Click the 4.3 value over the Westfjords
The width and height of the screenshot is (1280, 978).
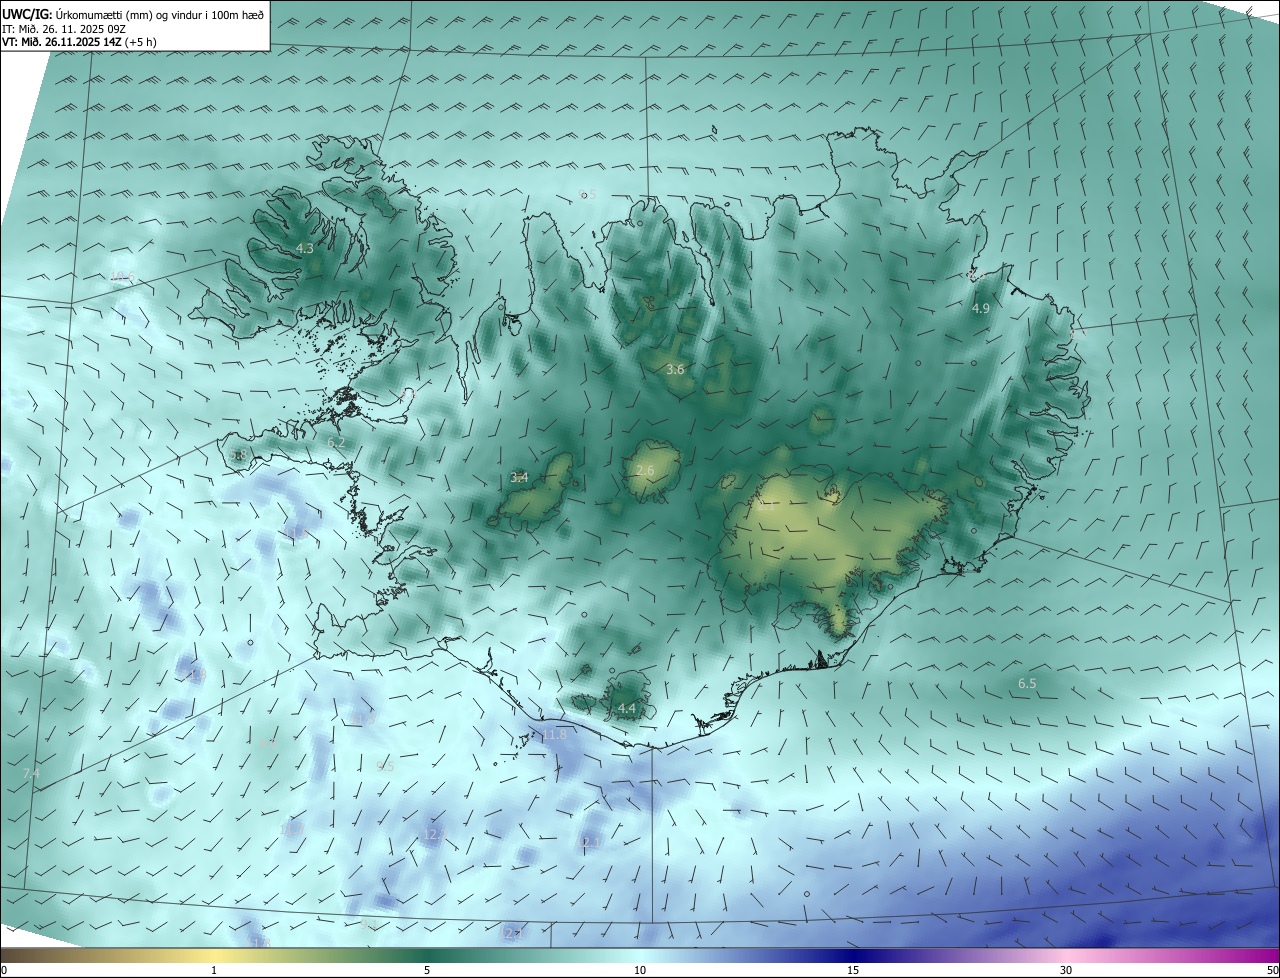(305, 248)
